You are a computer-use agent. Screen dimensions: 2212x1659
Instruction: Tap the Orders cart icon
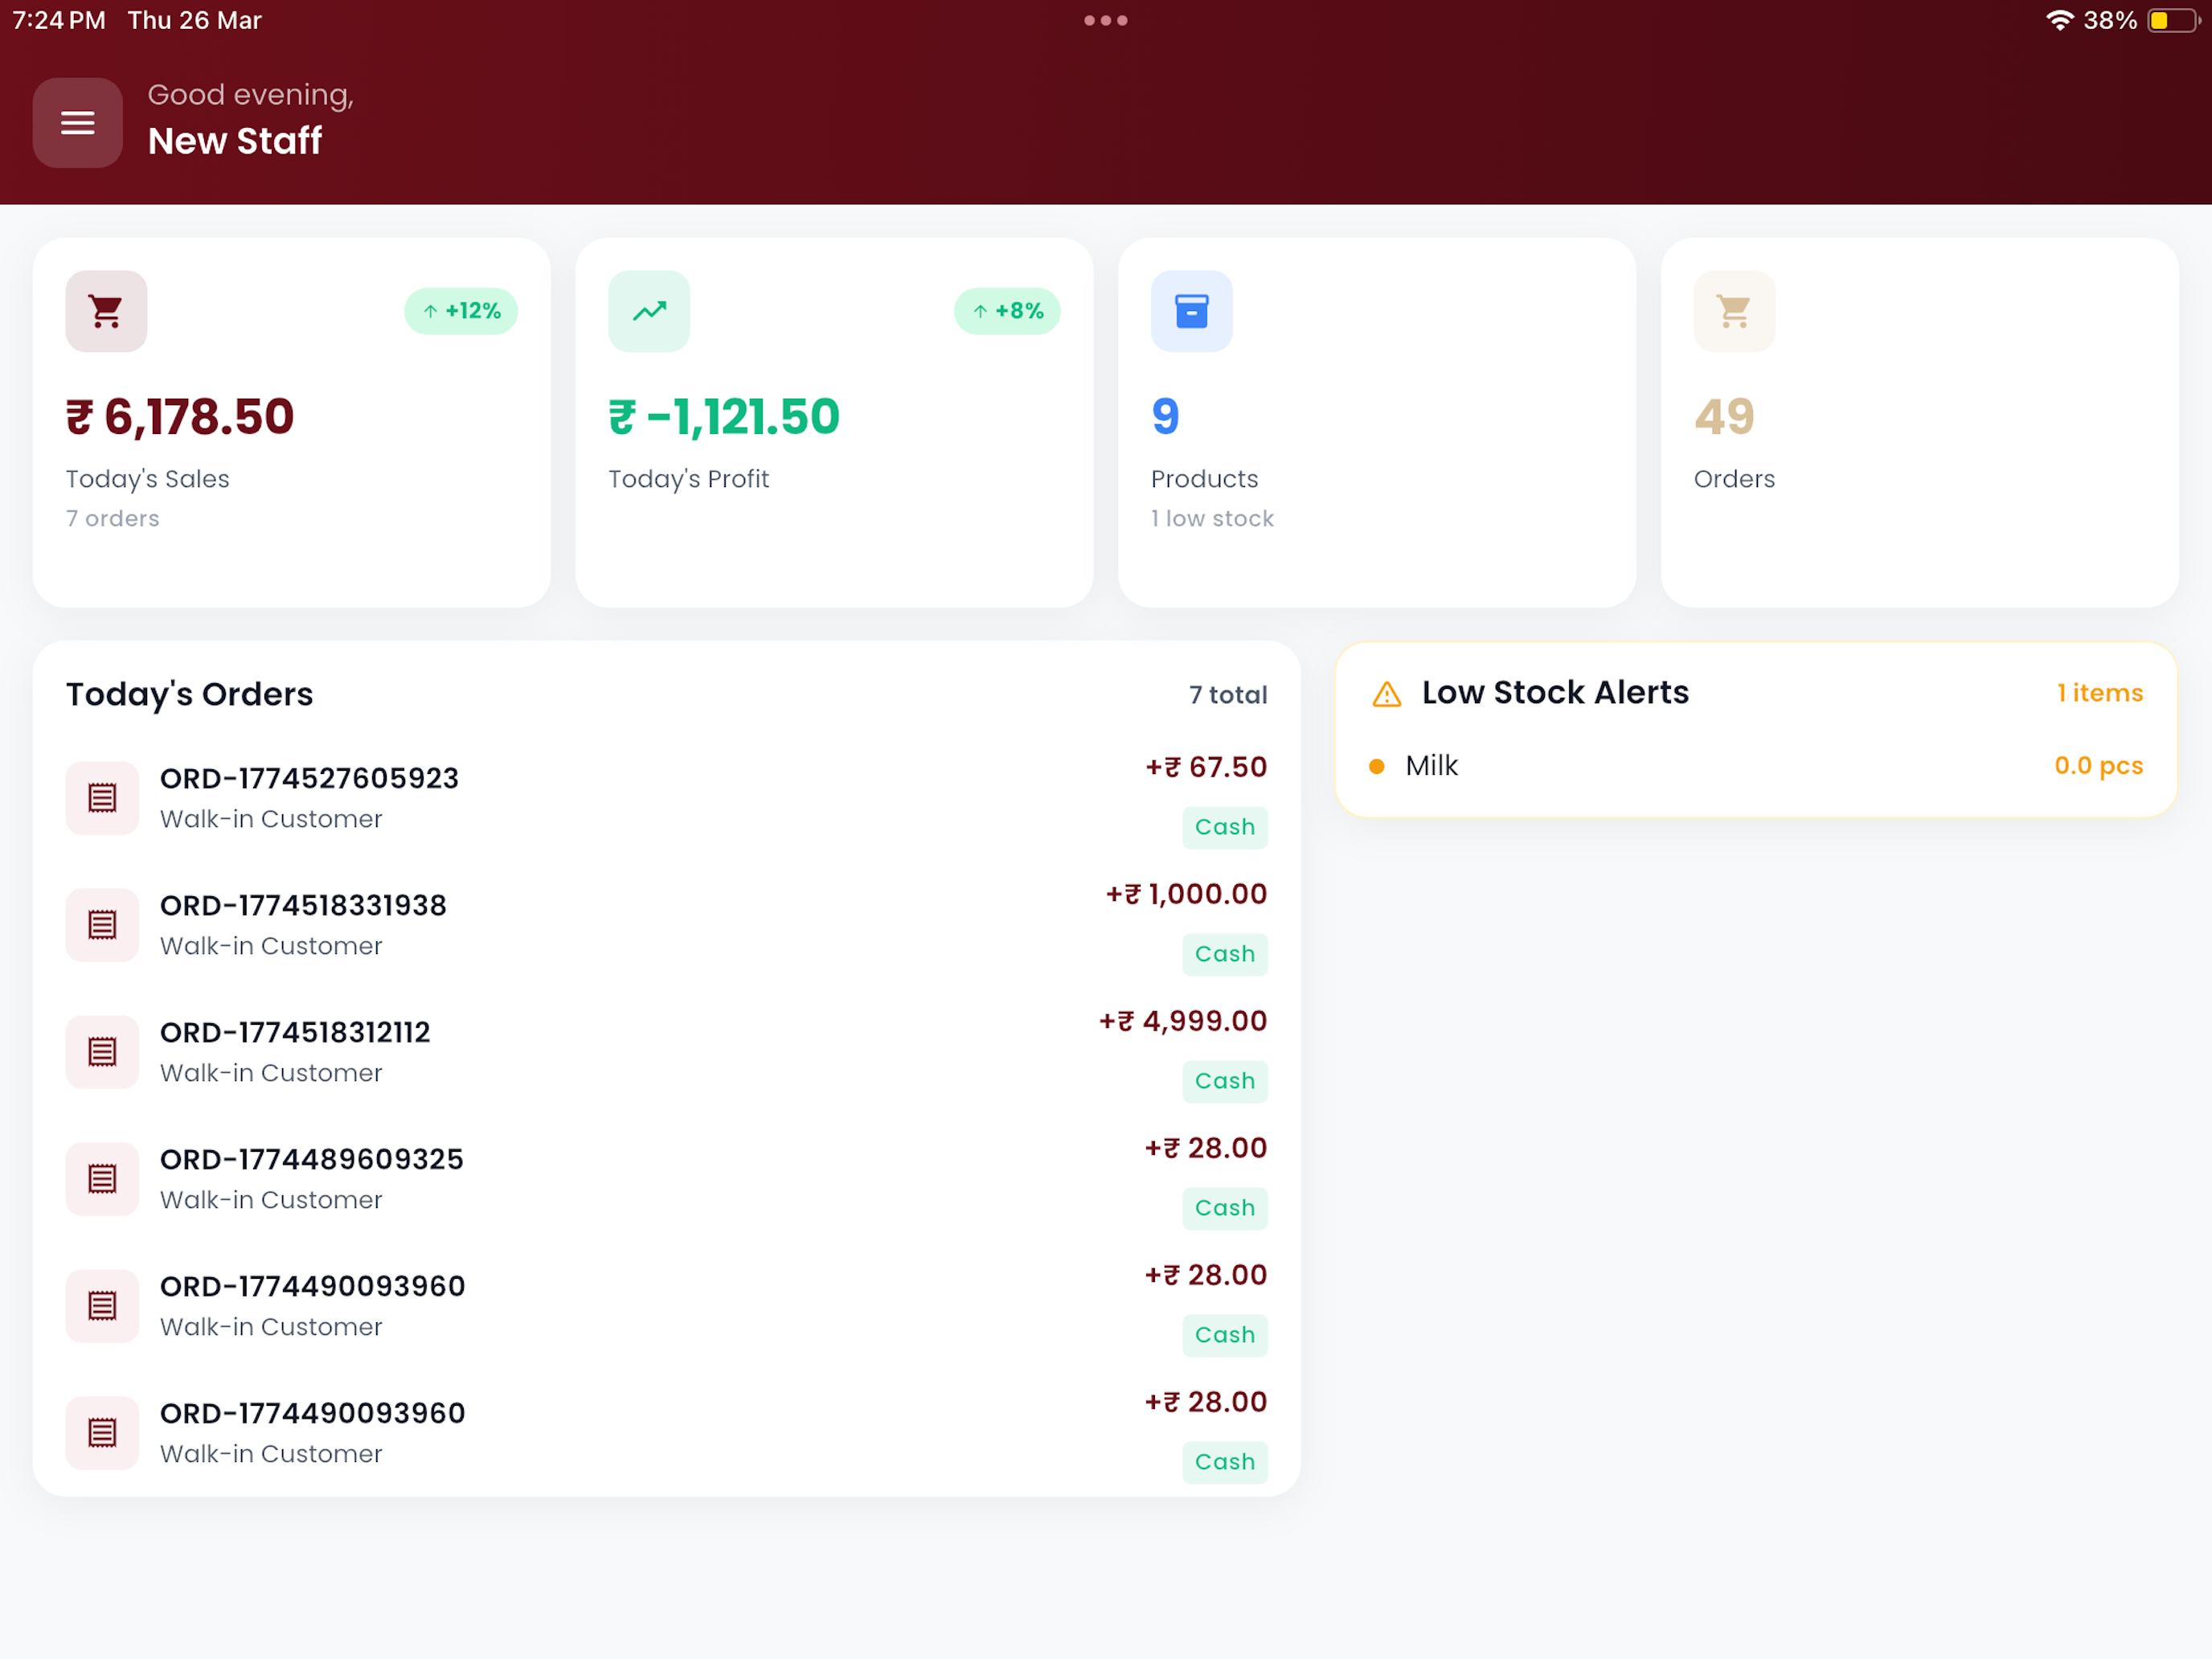pyautogui.click(x=1734, y=311)
